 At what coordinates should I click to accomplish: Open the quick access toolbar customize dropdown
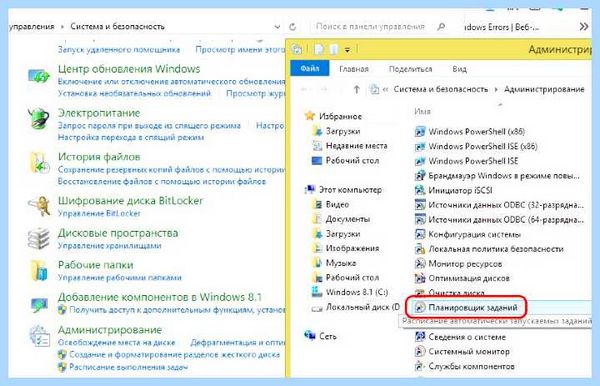tap(347, 50)
